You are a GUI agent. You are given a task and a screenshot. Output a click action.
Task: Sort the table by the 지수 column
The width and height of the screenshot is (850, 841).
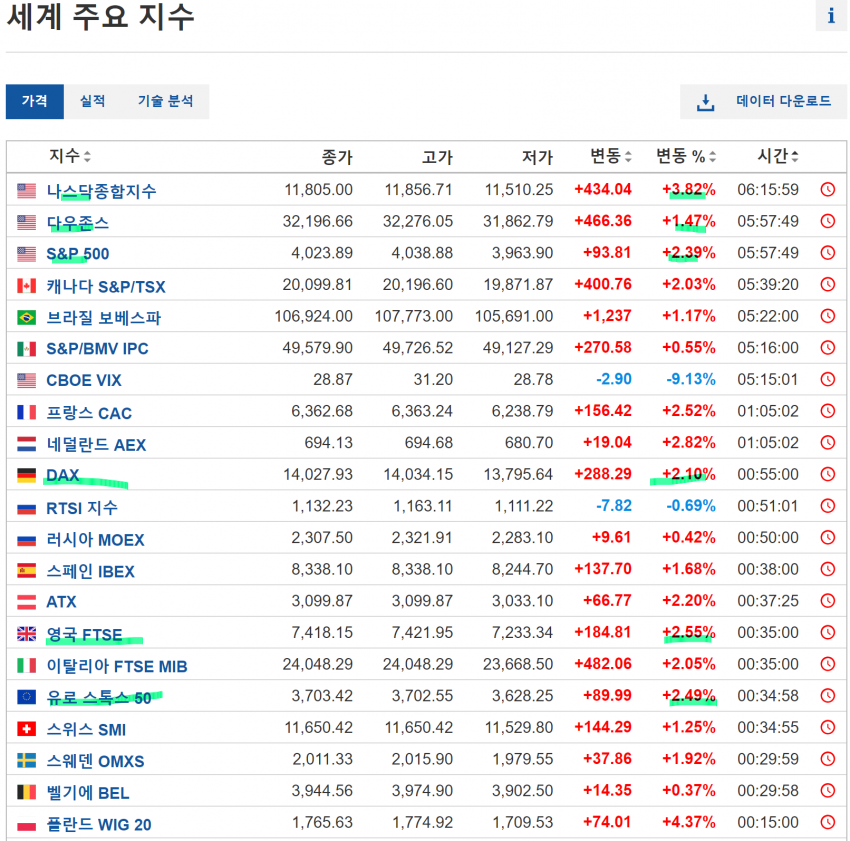pos(70,156)
